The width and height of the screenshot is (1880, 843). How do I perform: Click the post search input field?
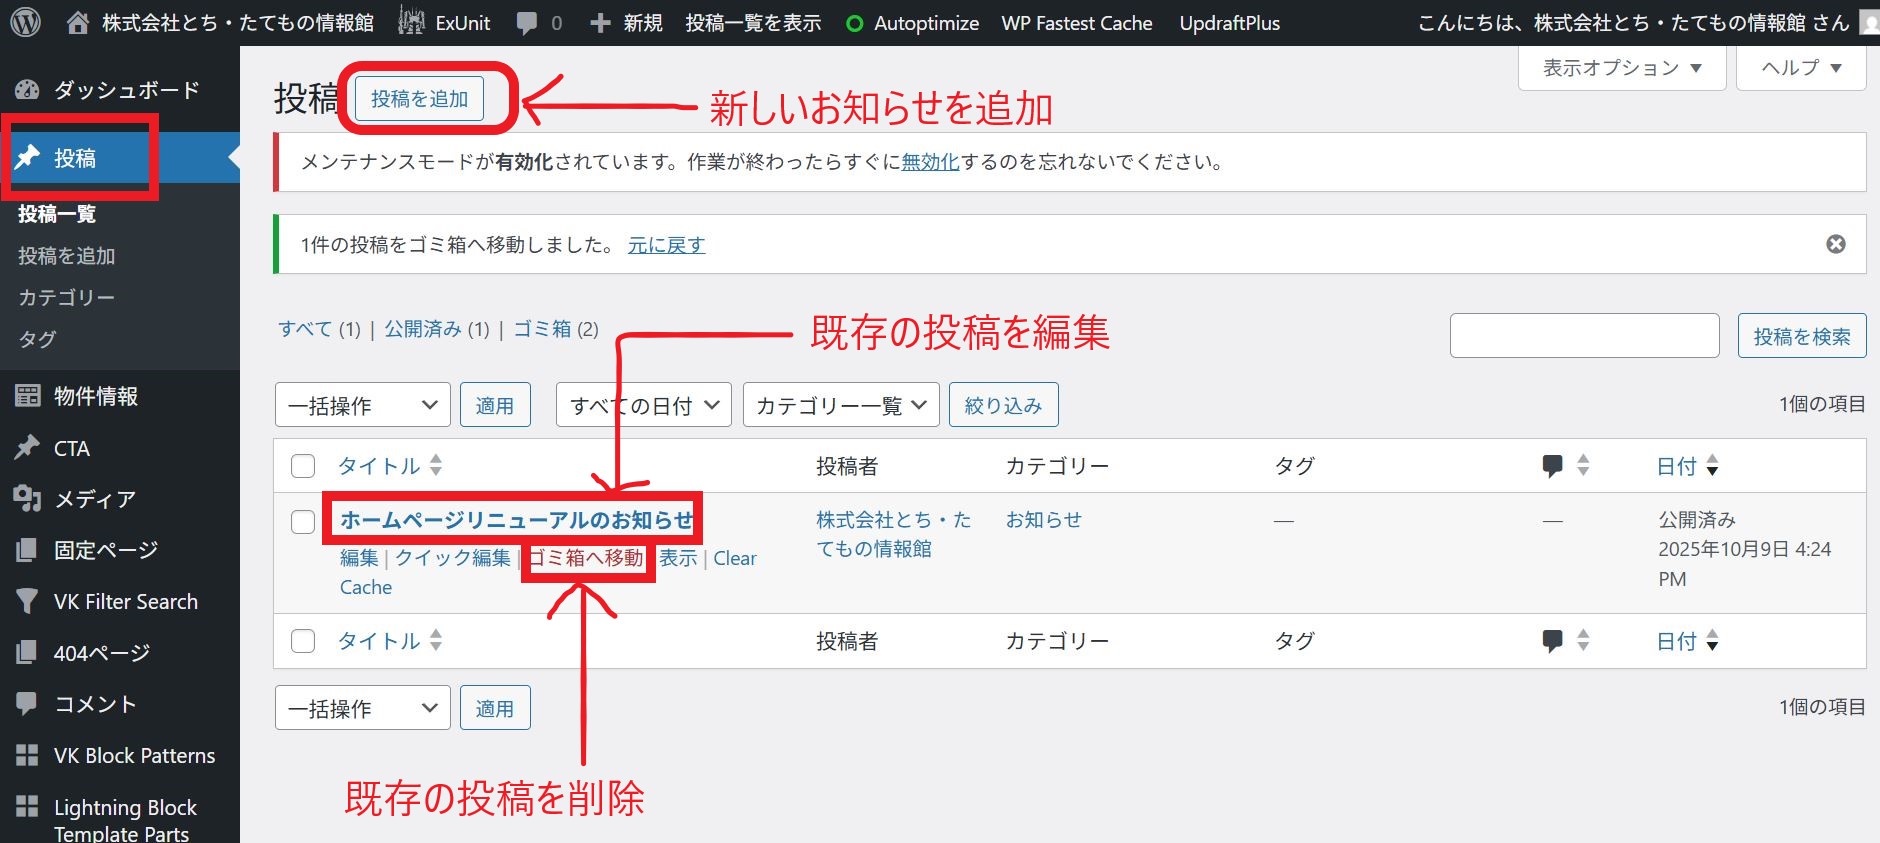click(x=1584, y=336)
